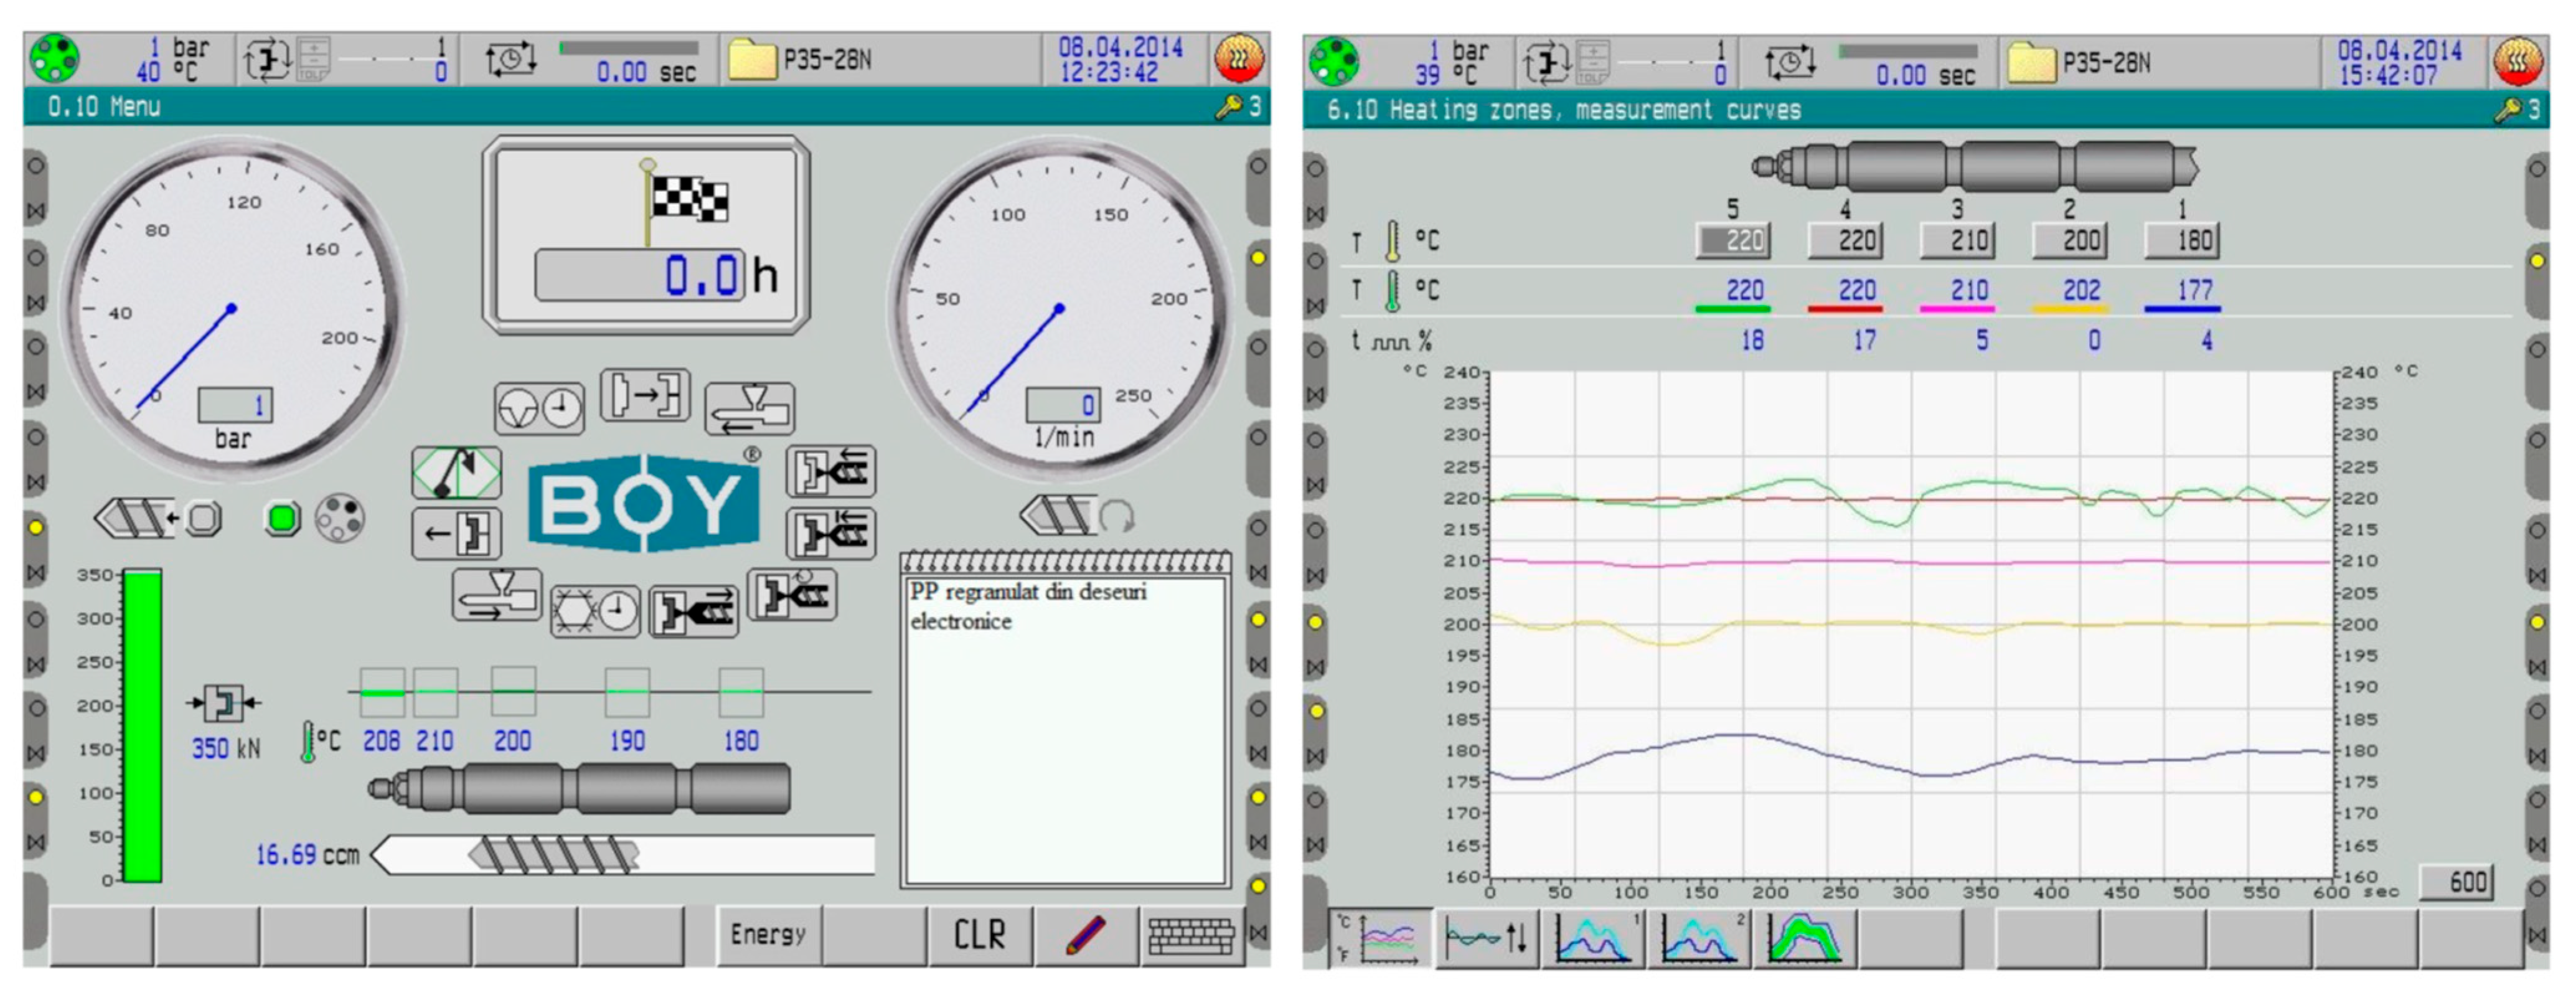The width and height of the screenshot is (2576, 995).
Task: Toggle the gray multi-dot status indicator
Action: pyautogui.click(x=340, y=518)
